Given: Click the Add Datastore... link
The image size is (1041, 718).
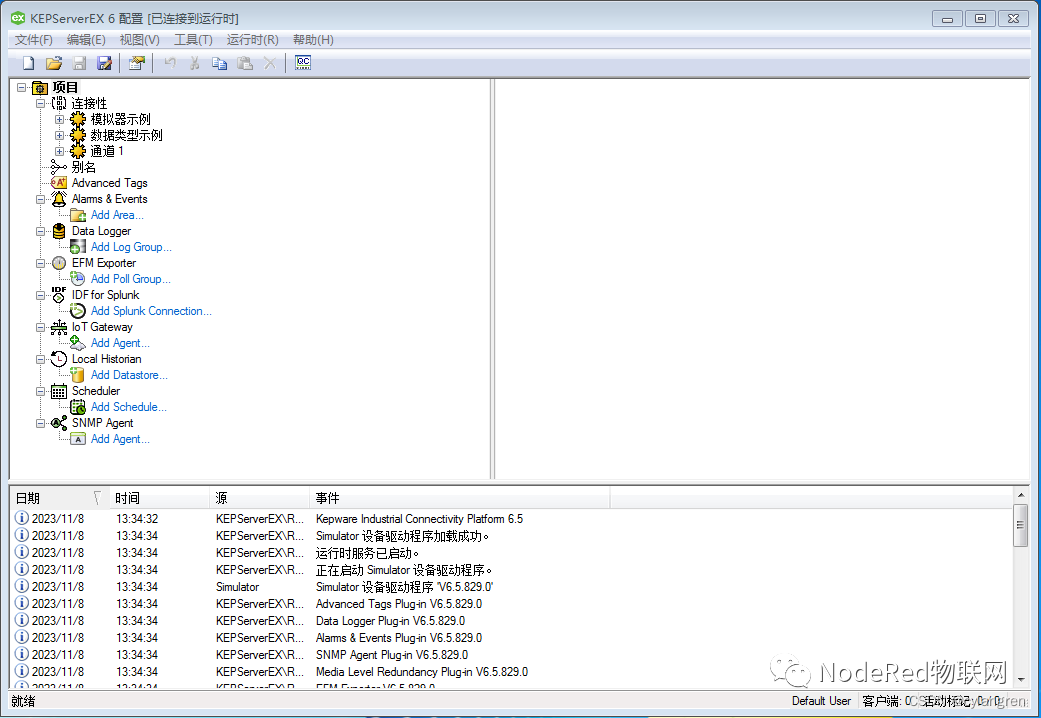Looking at the screenshot, I should point(129,375).
